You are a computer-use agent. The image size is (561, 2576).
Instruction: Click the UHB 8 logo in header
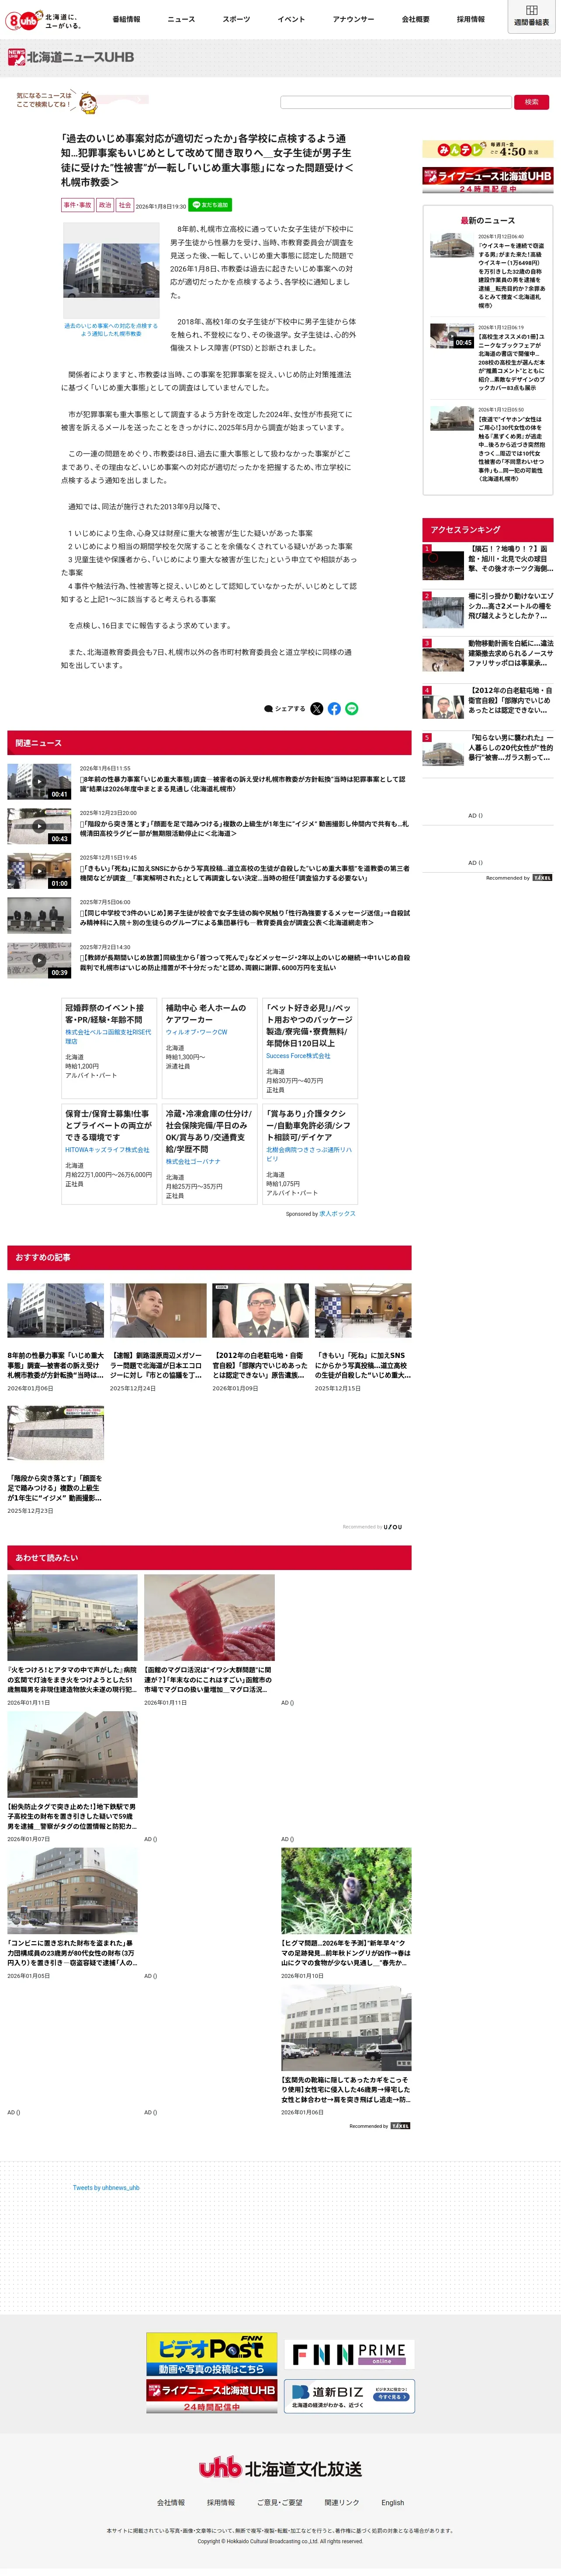pos(43,20)
